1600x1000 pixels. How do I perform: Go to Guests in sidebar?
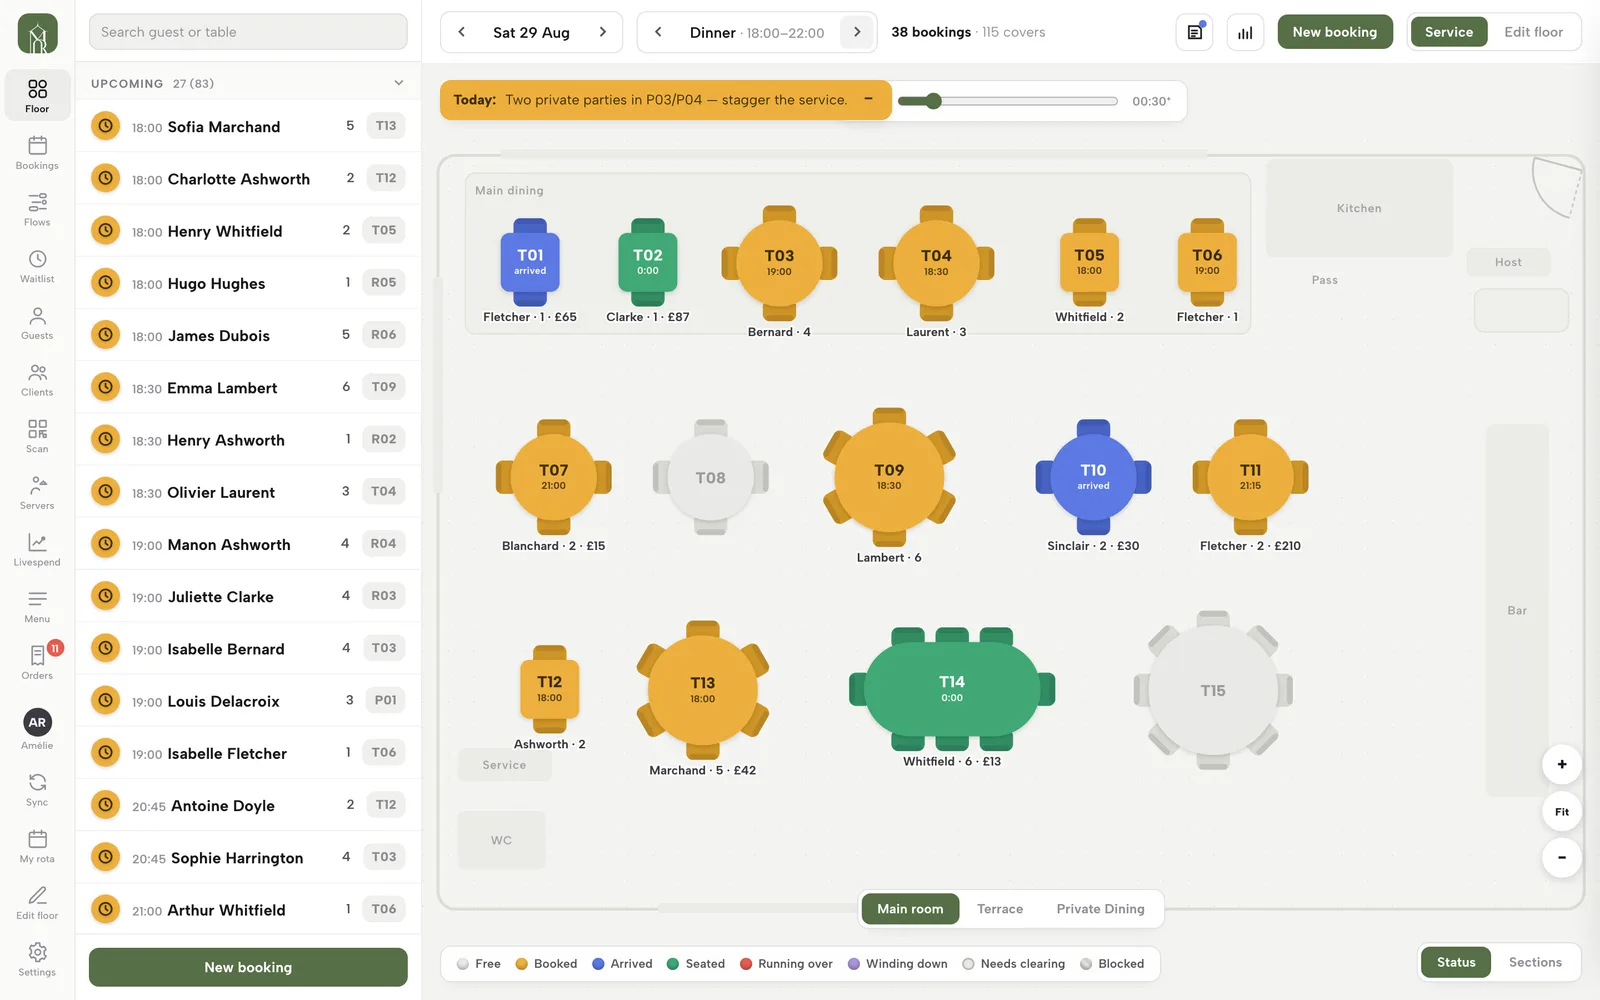pos(37,323)
